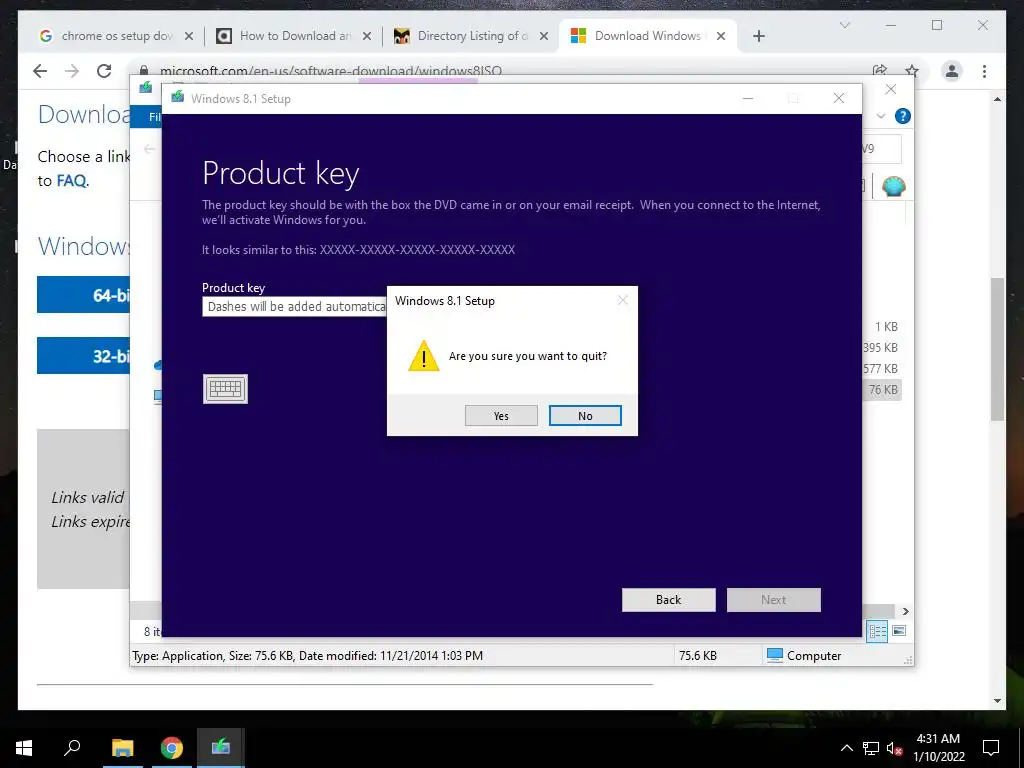1024x768 pixels.
Task: Open Chrome tab search dropdown arrow
Action: pyautogui.click(x=844, y=25)
